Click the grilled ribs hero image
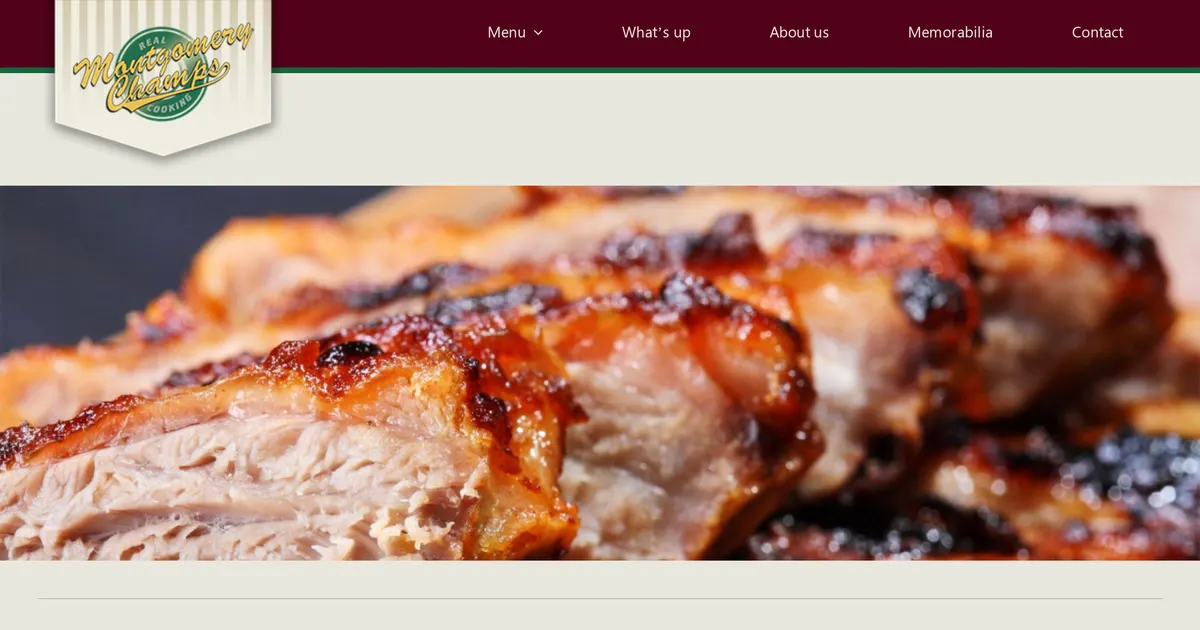 tap(600, 373)
